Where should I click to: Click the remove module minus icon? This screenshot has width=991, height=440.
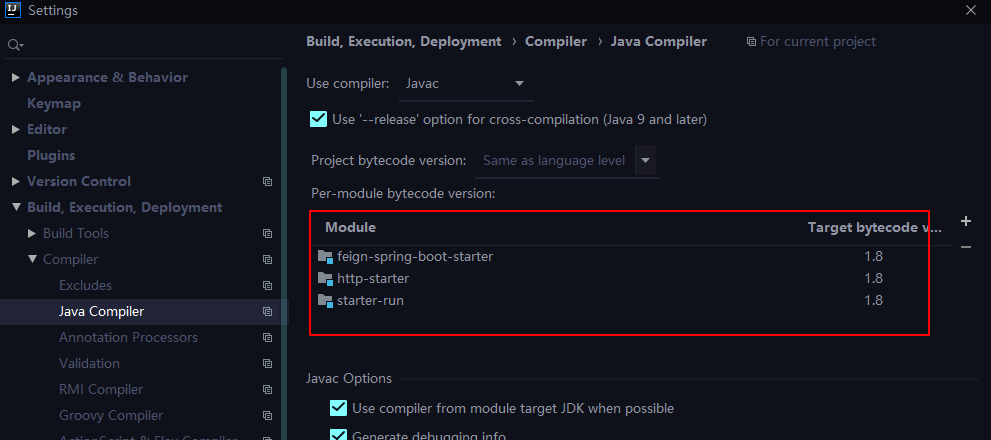[965, 247]
